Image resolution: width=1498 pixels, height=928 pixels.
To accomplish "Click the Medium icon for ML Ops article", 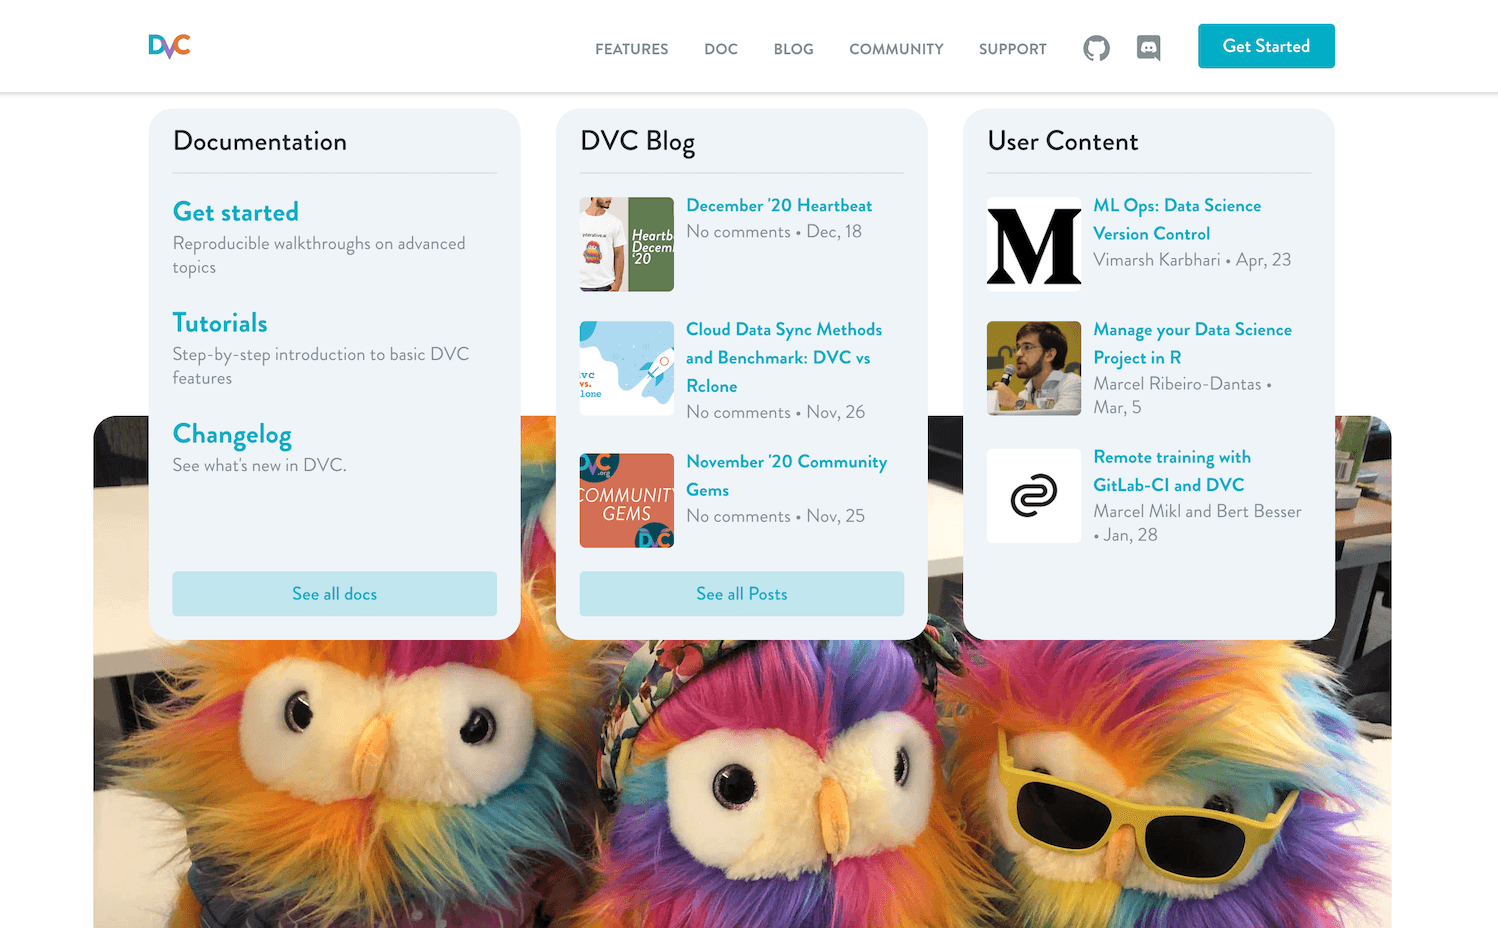I will (x=1033, y=241).
